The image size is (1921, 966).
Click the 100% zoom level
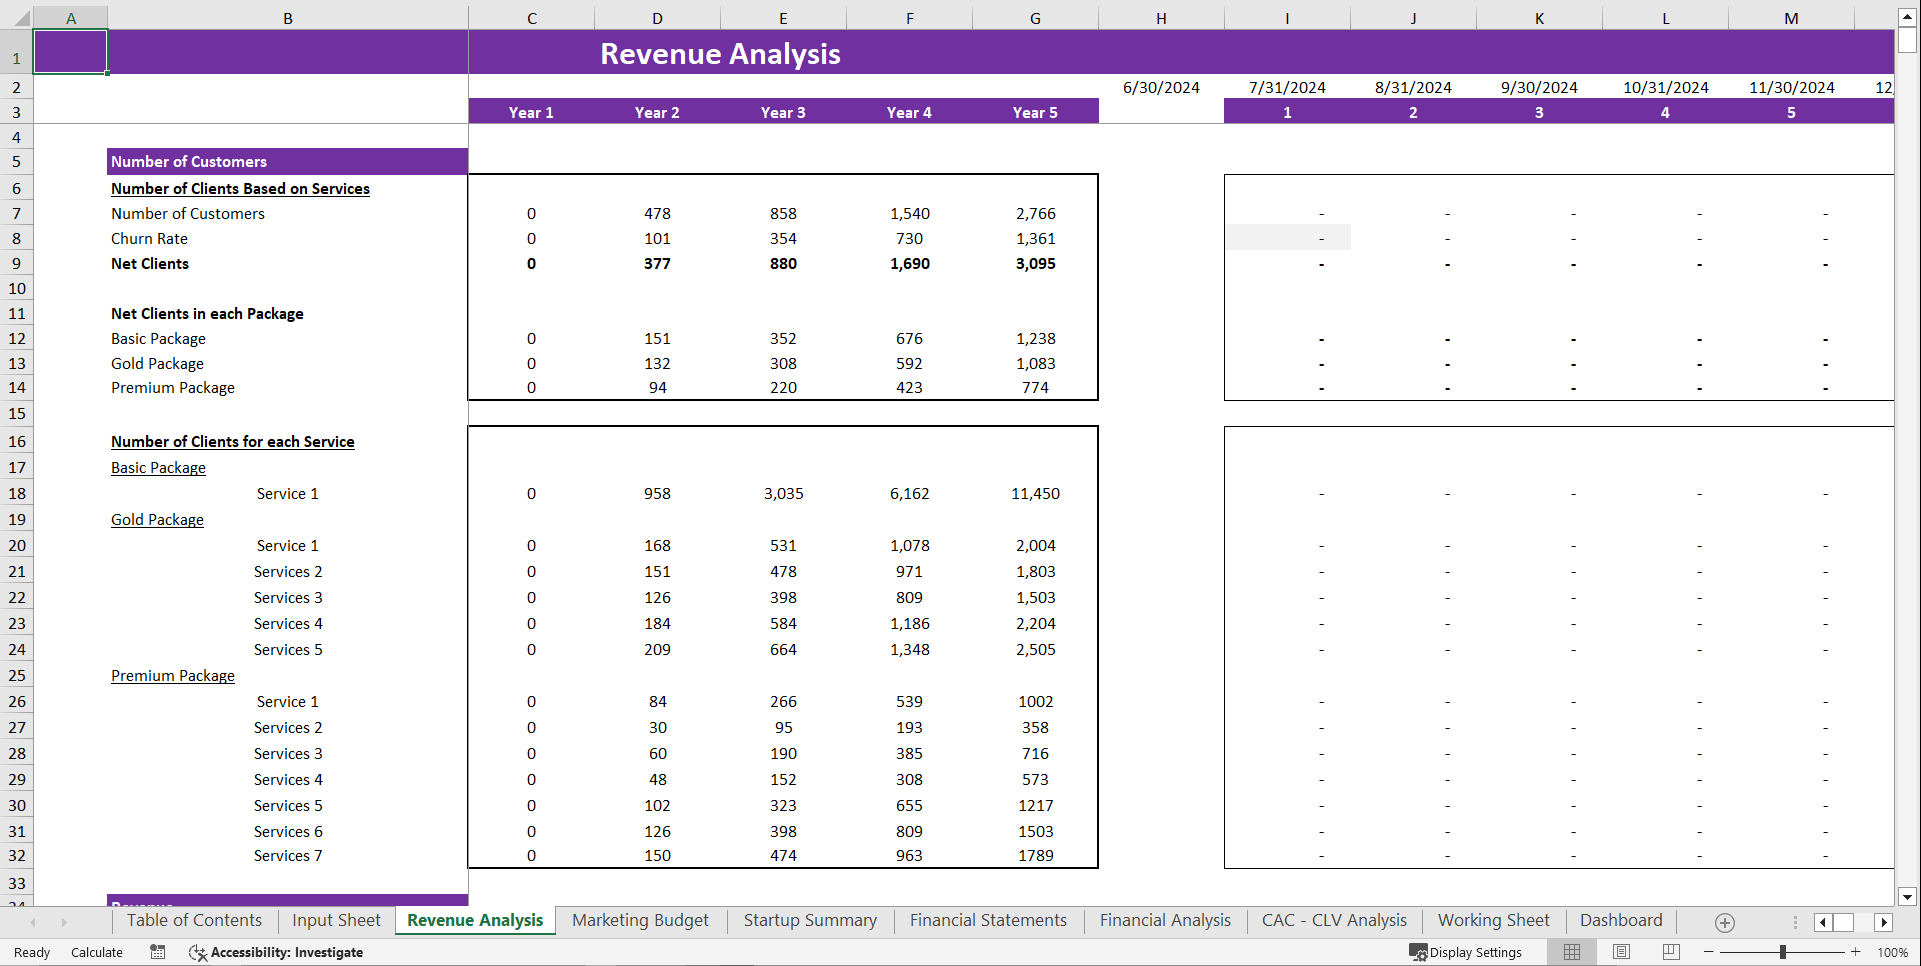tap(1892, 952)
